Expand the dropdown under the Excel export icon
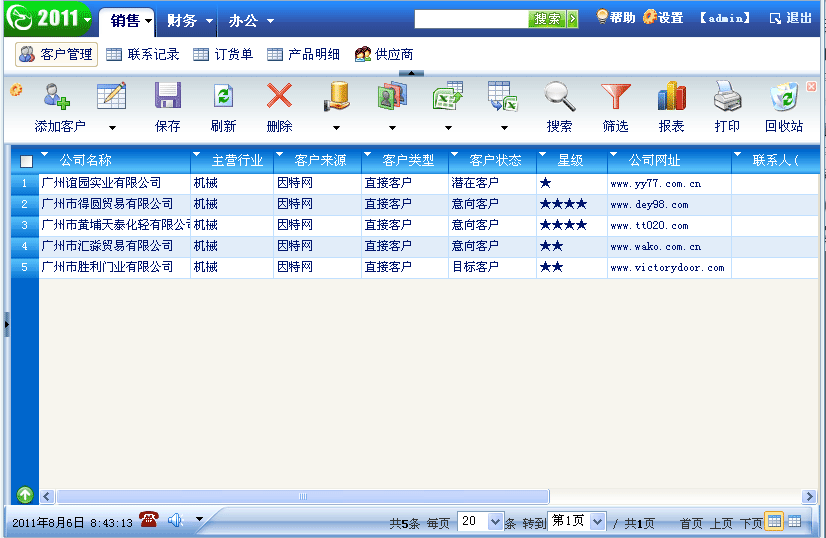Image resolution: width=826 pixels, height=538 pixels. pos(448,128)
